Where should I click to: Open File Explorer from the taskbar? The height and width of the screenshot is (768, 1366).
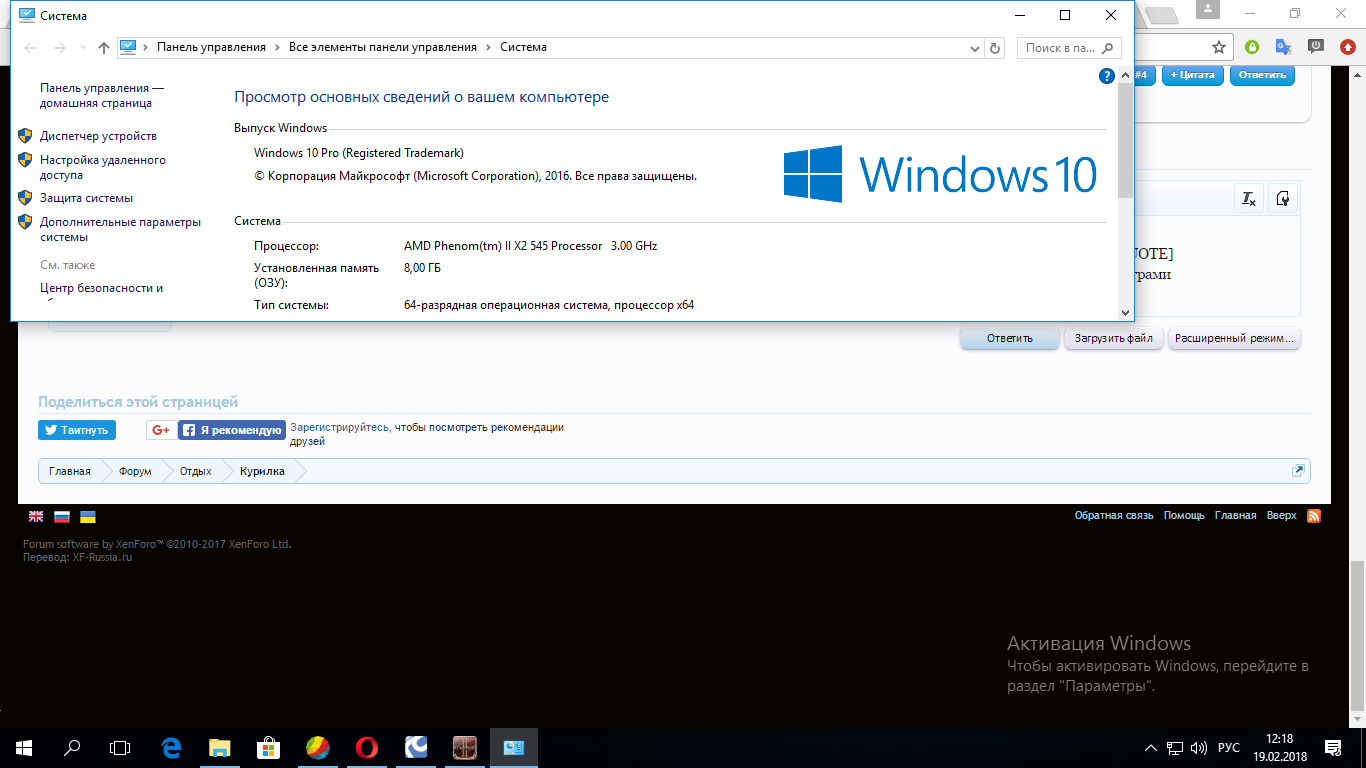[x=220, y=747]
